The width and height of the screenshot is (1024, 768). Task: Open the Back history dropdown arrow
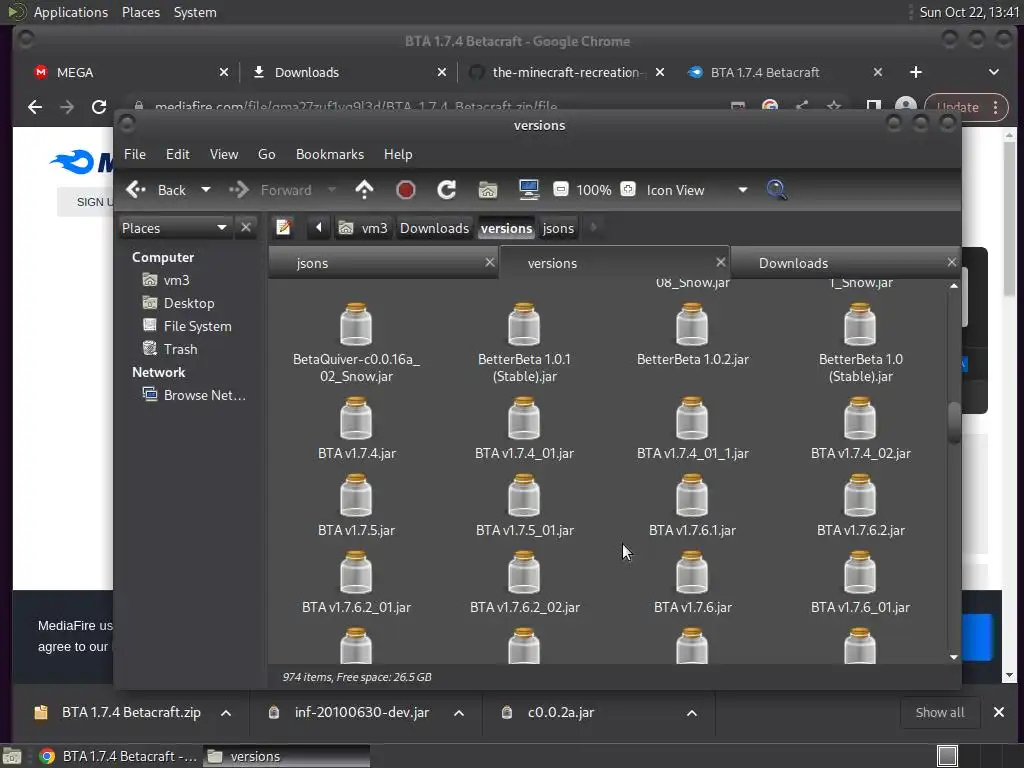(x=206, y=190)
